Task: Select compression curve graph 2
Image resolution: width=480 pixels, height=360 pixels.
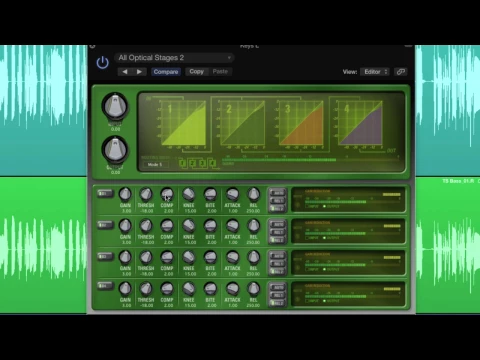Action: point(243,124)
